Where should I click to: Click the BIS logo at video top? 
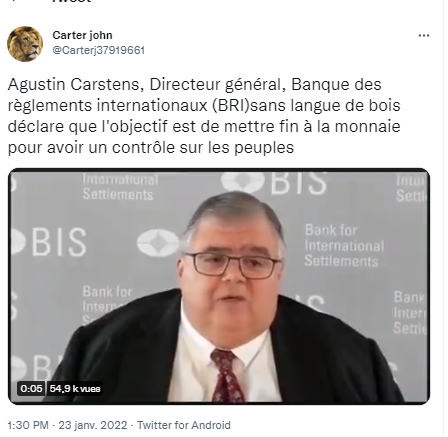coord(274,183)
